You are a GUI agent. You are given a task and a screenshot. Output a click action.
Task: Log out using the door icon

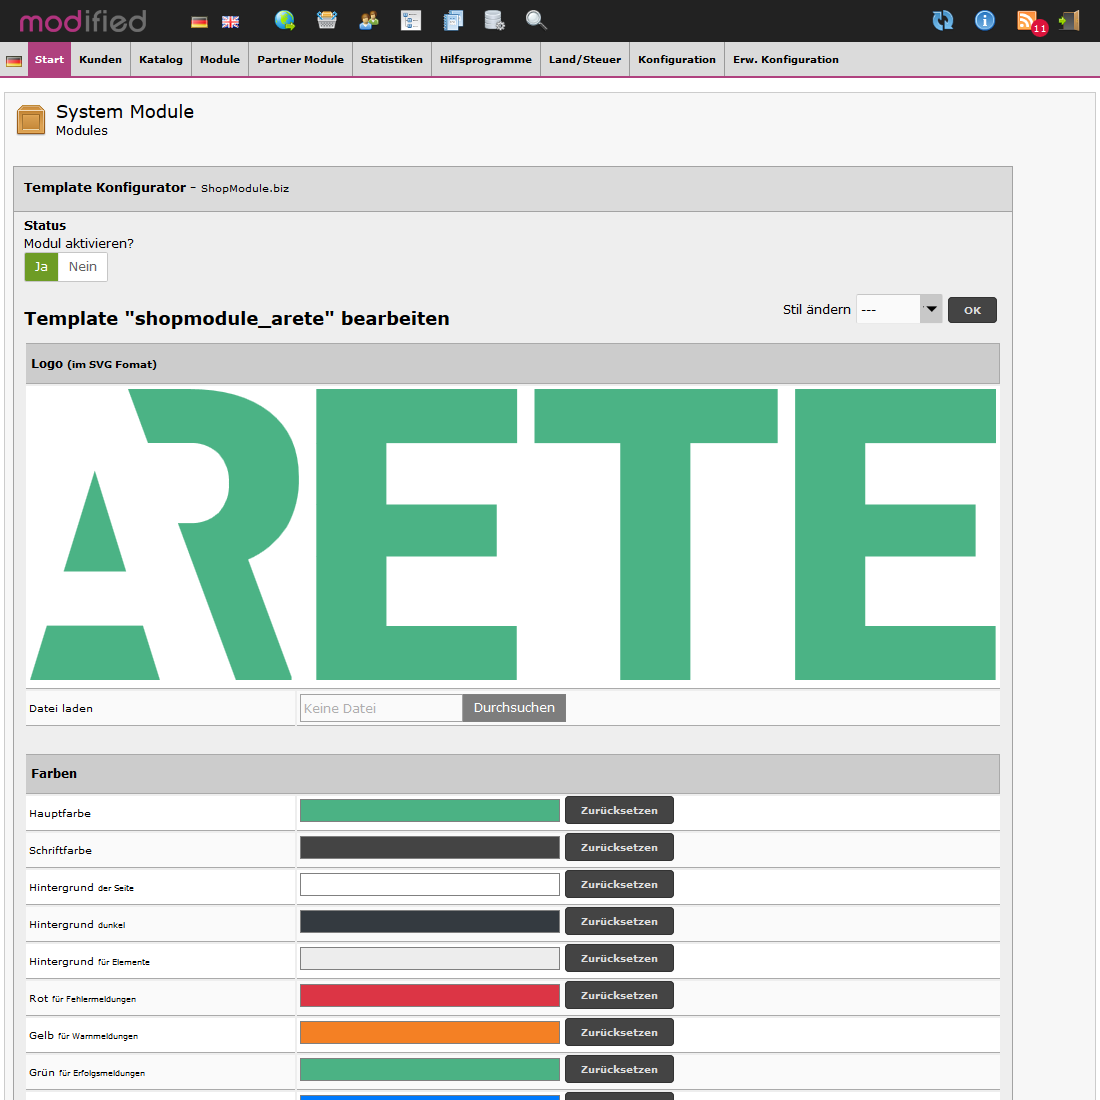(x=1068, y=20)
